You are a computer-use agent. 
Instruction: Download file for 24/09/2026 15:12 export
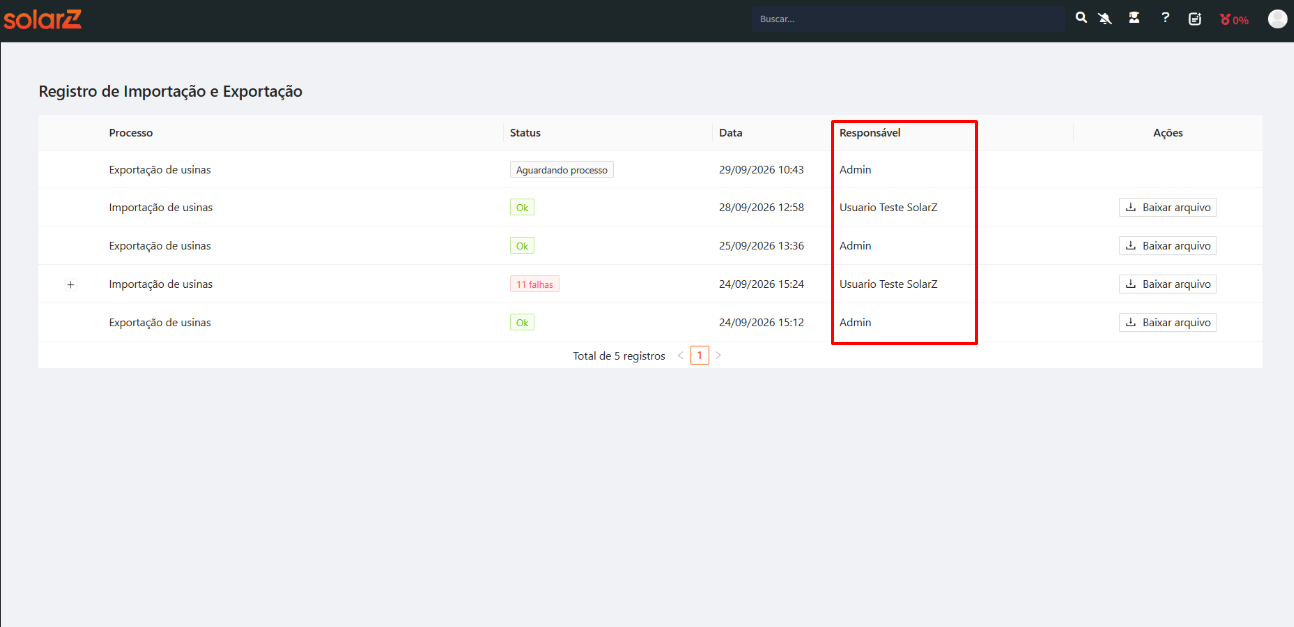(x=1167, y=323)
